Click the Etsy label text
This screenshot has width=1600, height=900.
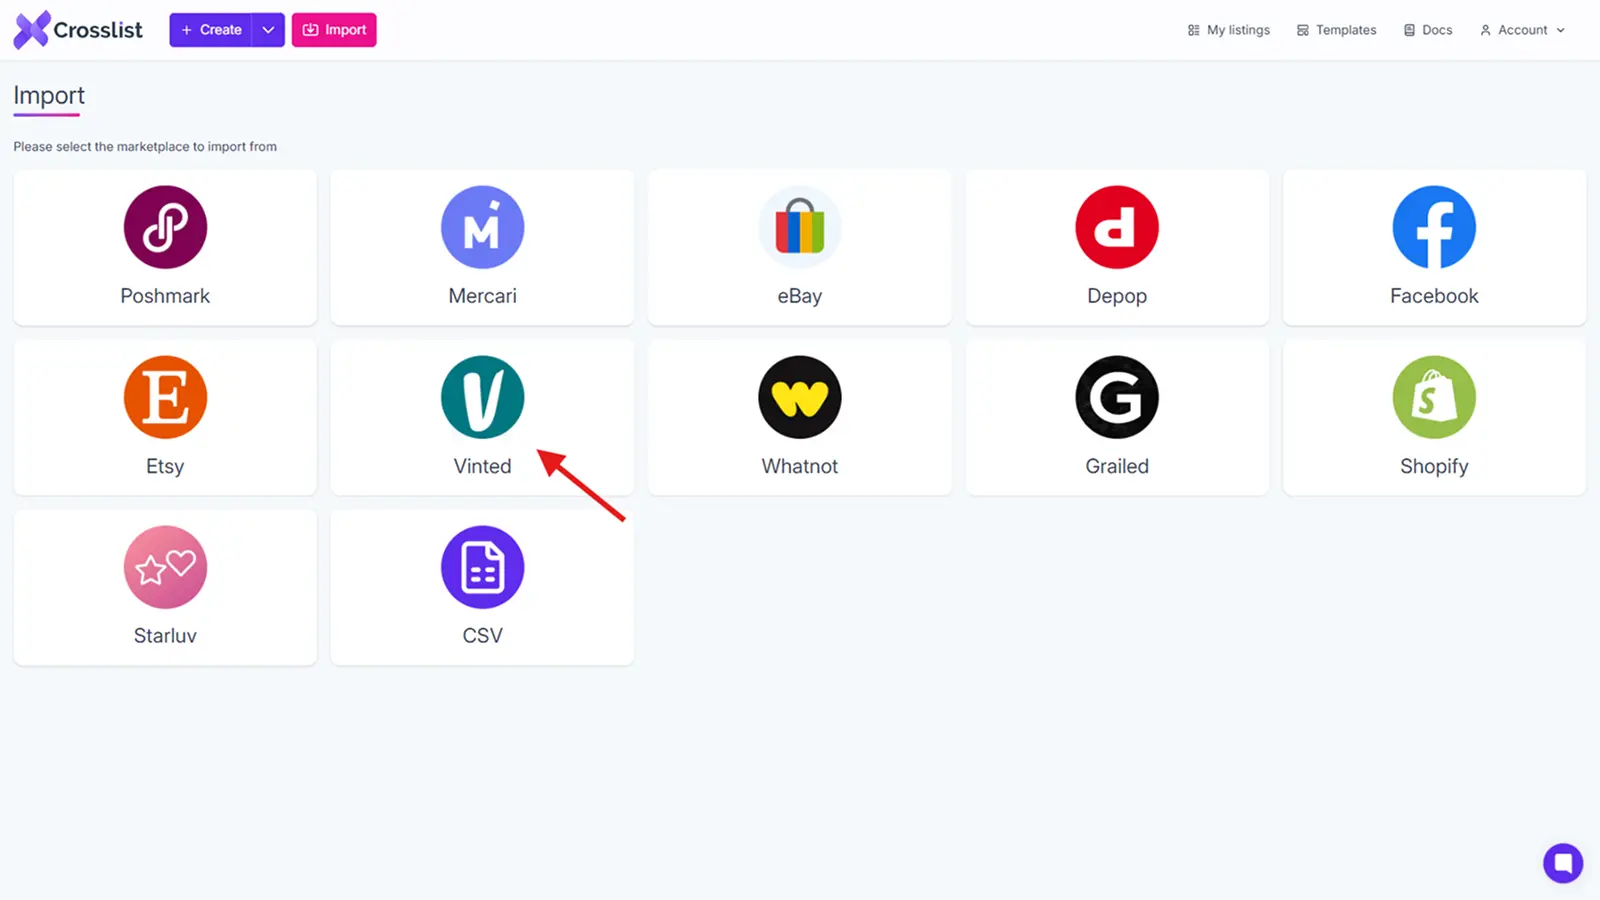165,466
